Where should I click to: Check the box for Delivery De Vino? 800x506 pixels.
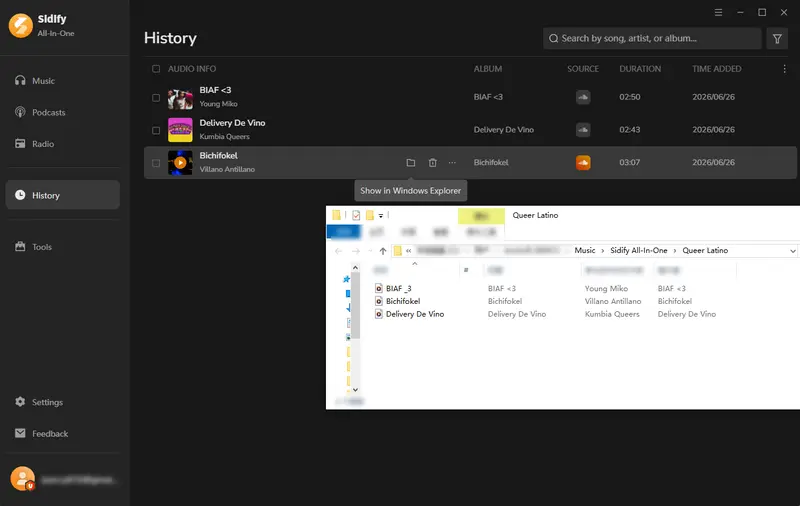156,130
